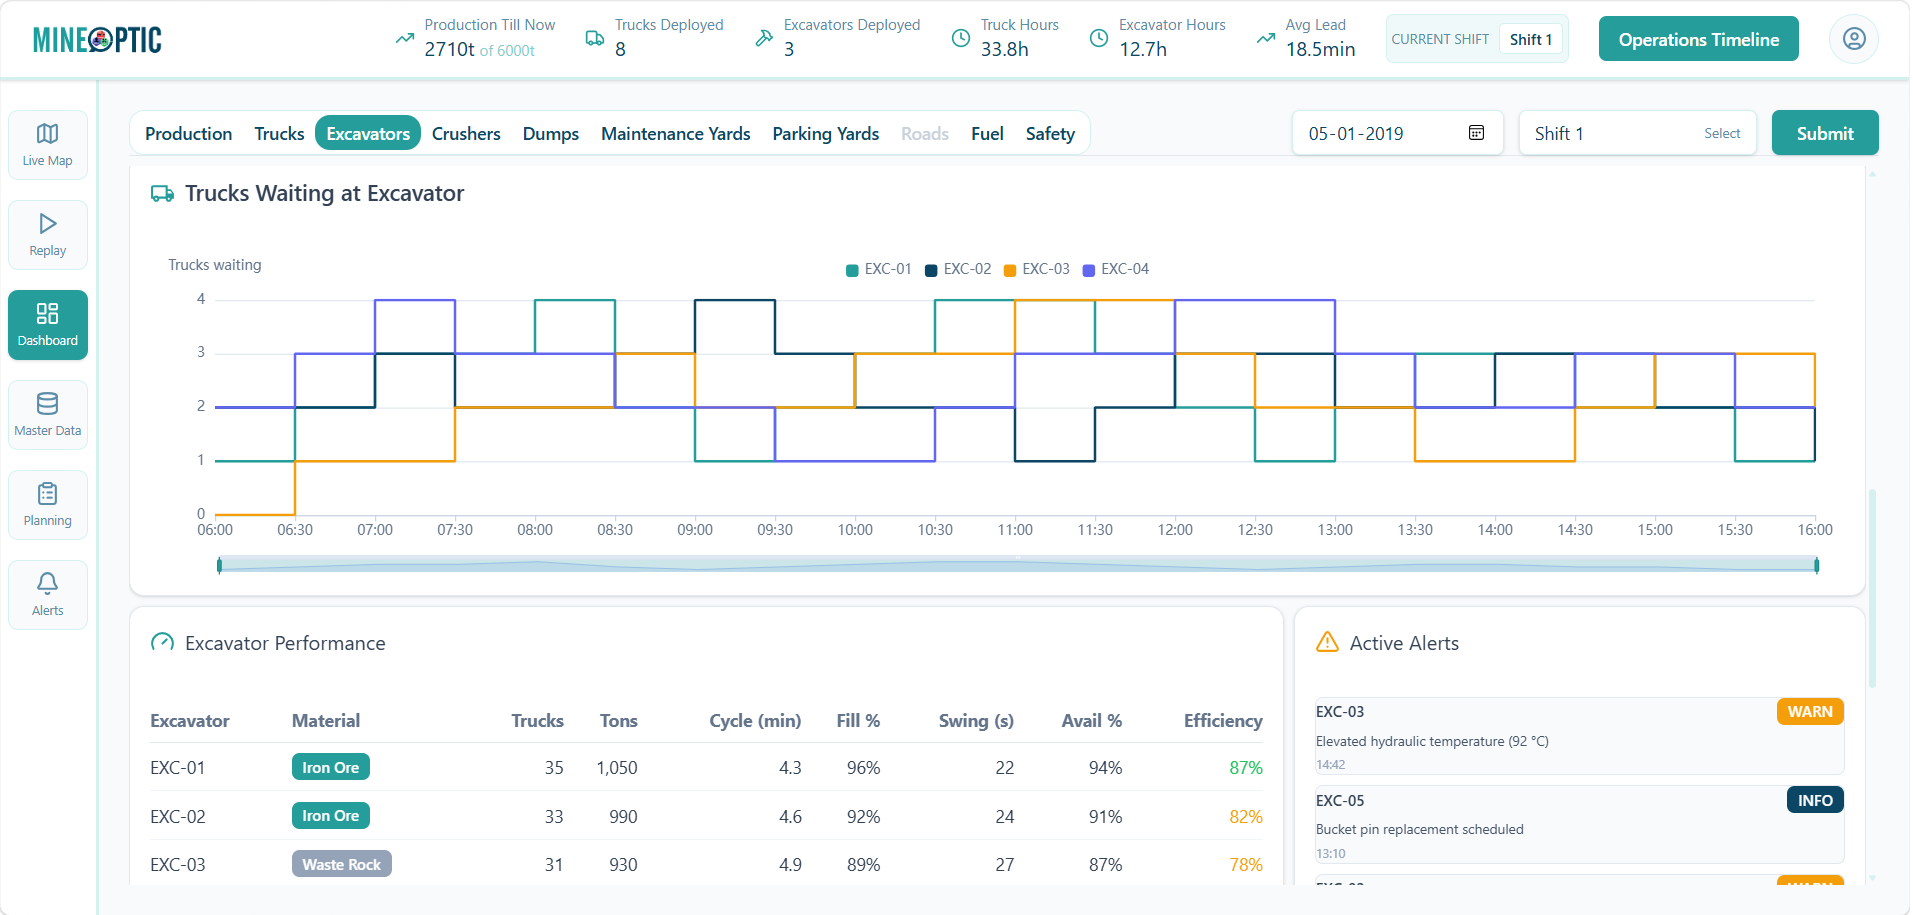Click the 78% efficiency value
1913x915 pixels.
click(1246, 865)
